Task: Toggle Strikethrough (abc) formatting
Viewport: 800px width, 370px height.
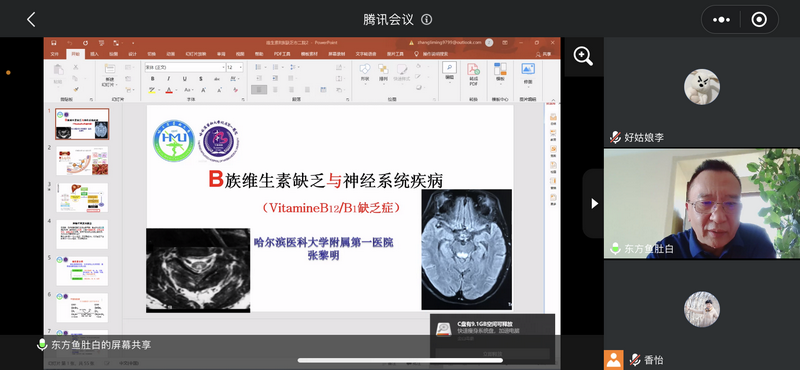Action: pyautogui.click(x=217, y=79)
